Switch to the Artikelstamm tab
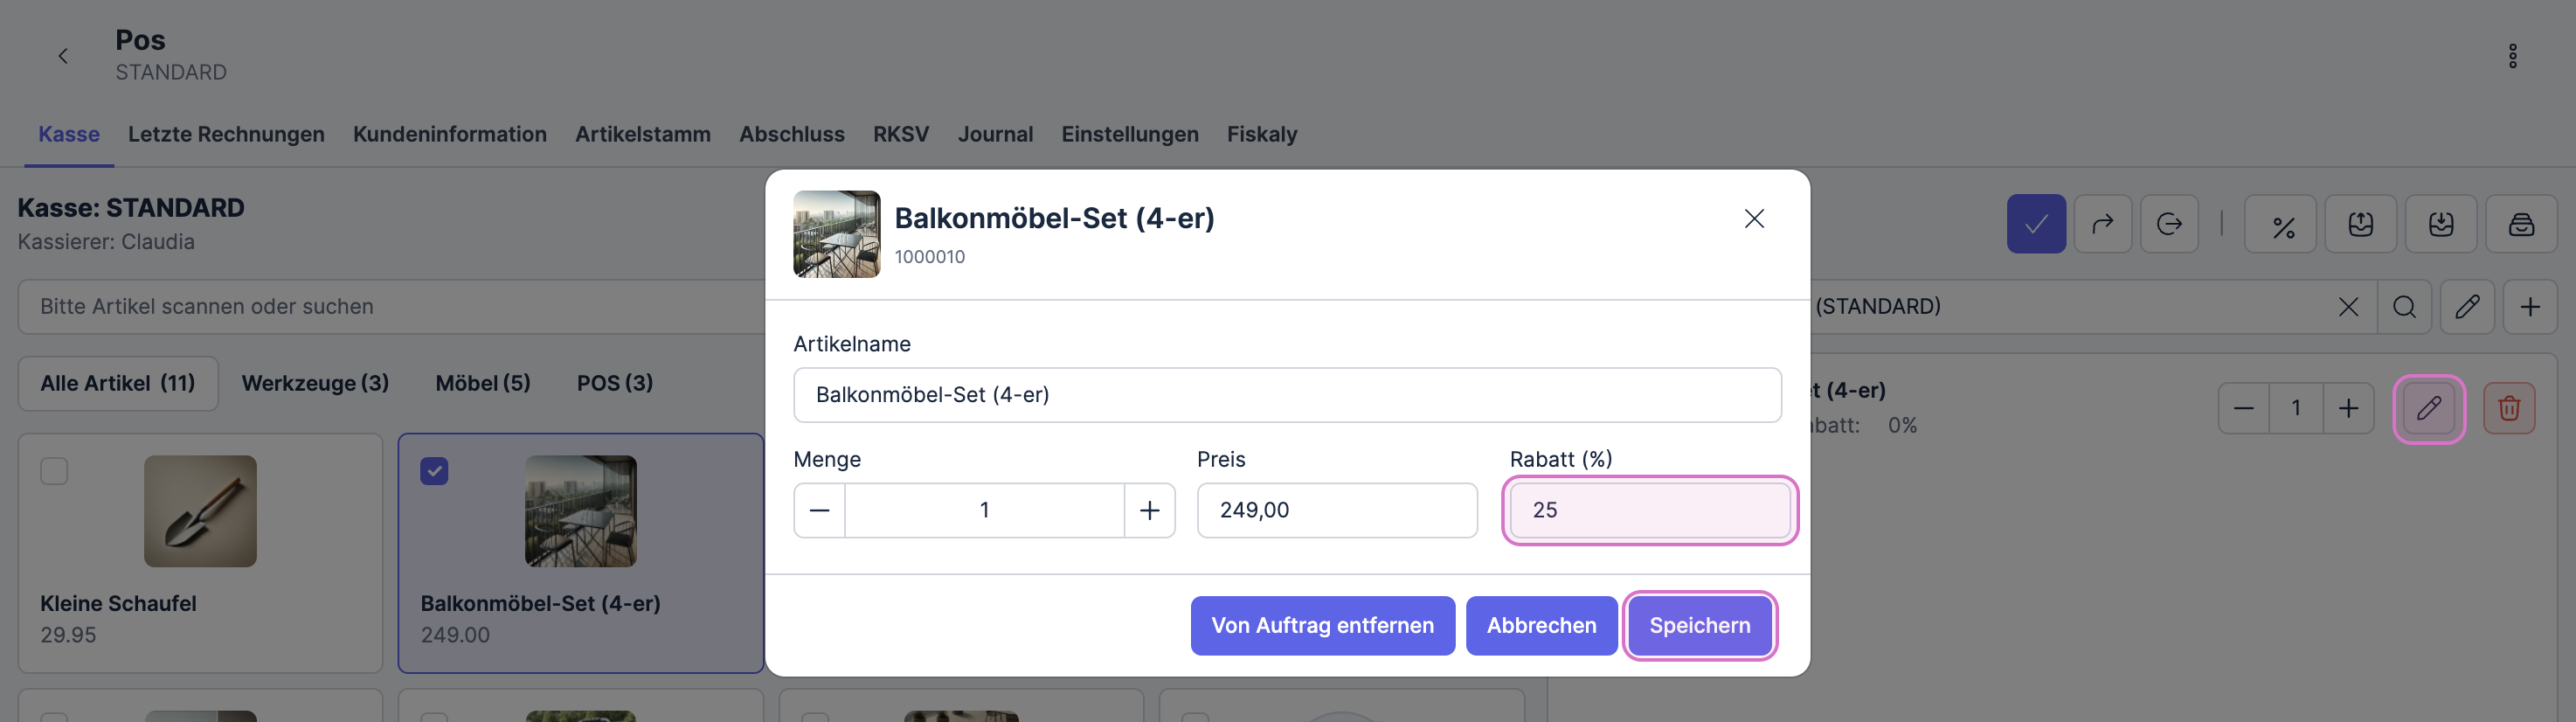 coord(642,134)
